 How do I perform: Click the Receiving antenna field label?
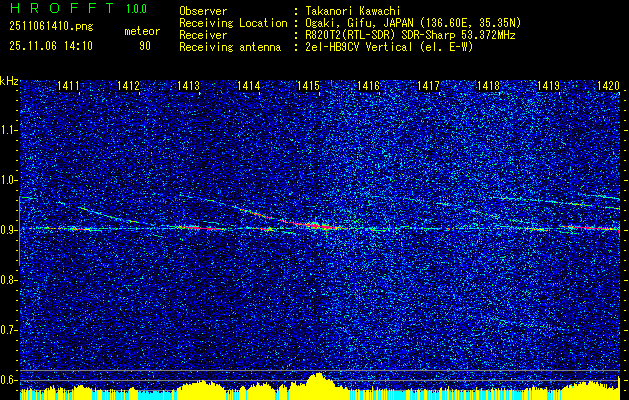[230, 47]
